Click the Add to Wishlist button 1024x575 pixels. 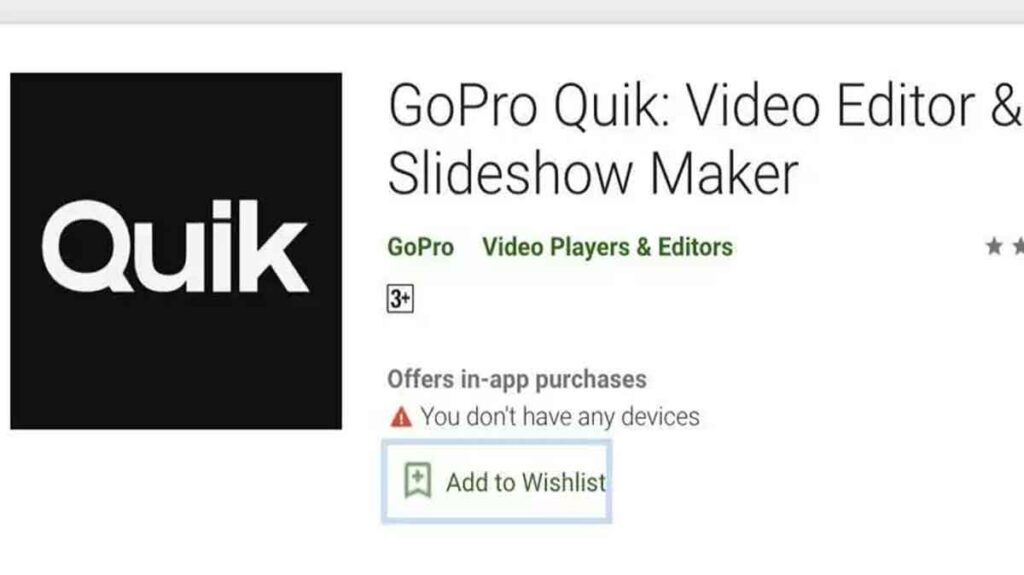pos(497,482)
